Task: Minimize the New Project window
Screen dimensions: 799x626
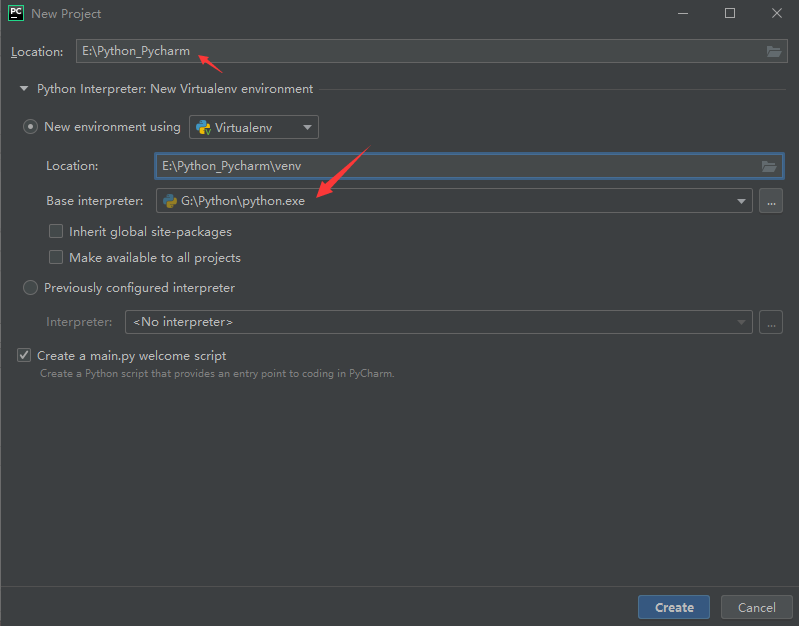Action: tap(683, 13)
